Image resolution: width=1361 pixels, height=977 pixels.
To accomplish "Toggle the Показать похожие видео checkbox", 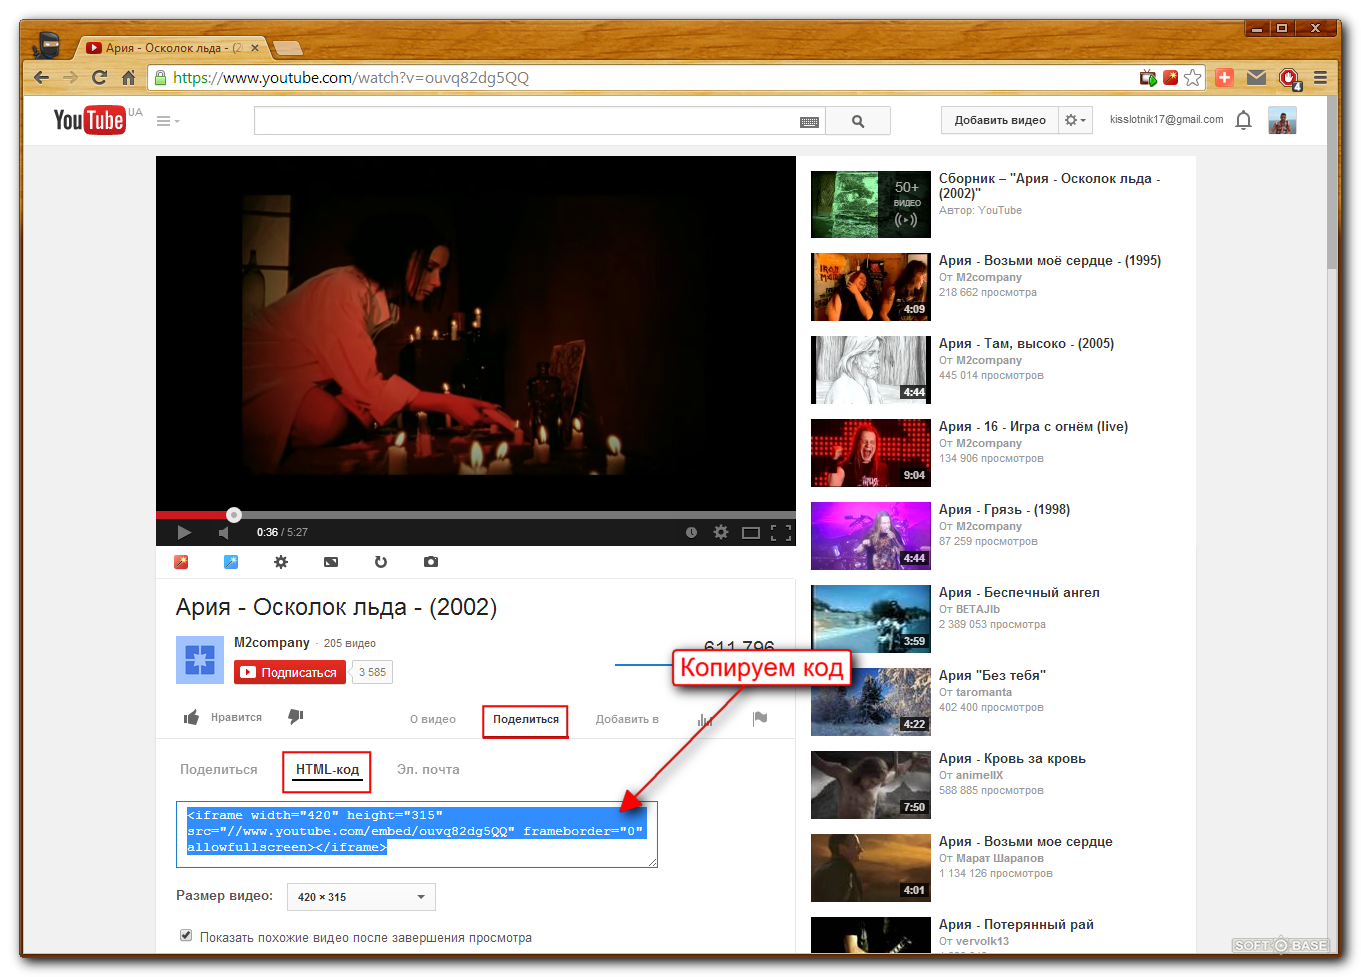I will [186, 936].
